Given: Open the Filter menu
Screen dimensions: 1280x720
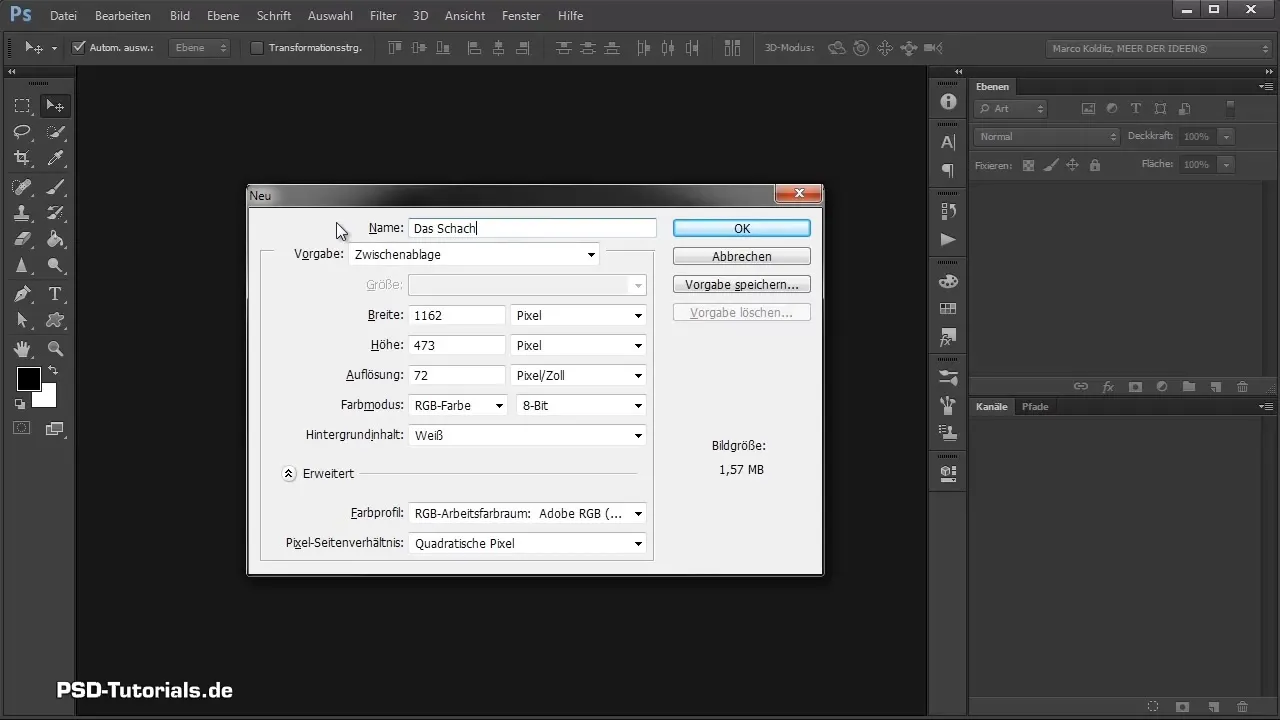Looking at the screenshot, I should pyautogui.click(x=382, y=16).
